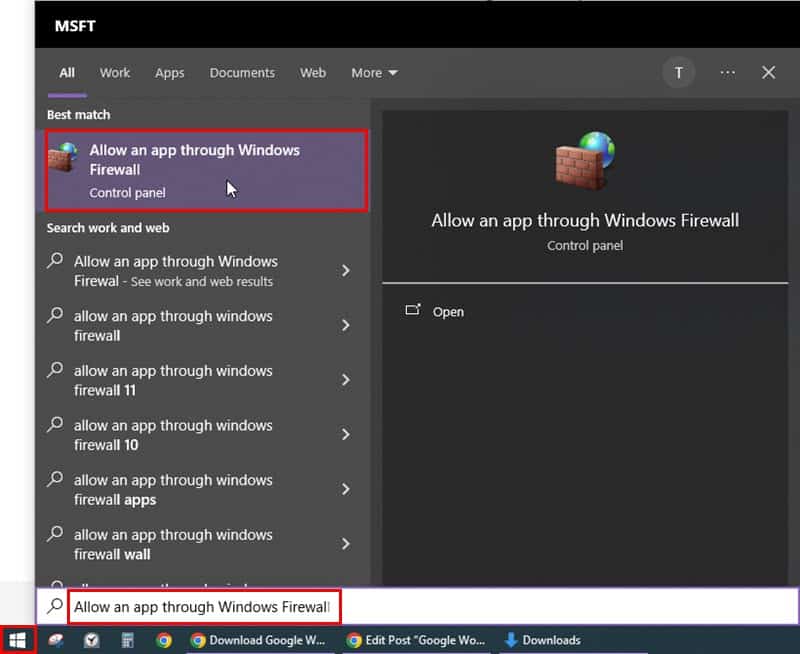Expand arrow for 'See work and web results'
Screen dimensions: 800x654
pos(346,270)
